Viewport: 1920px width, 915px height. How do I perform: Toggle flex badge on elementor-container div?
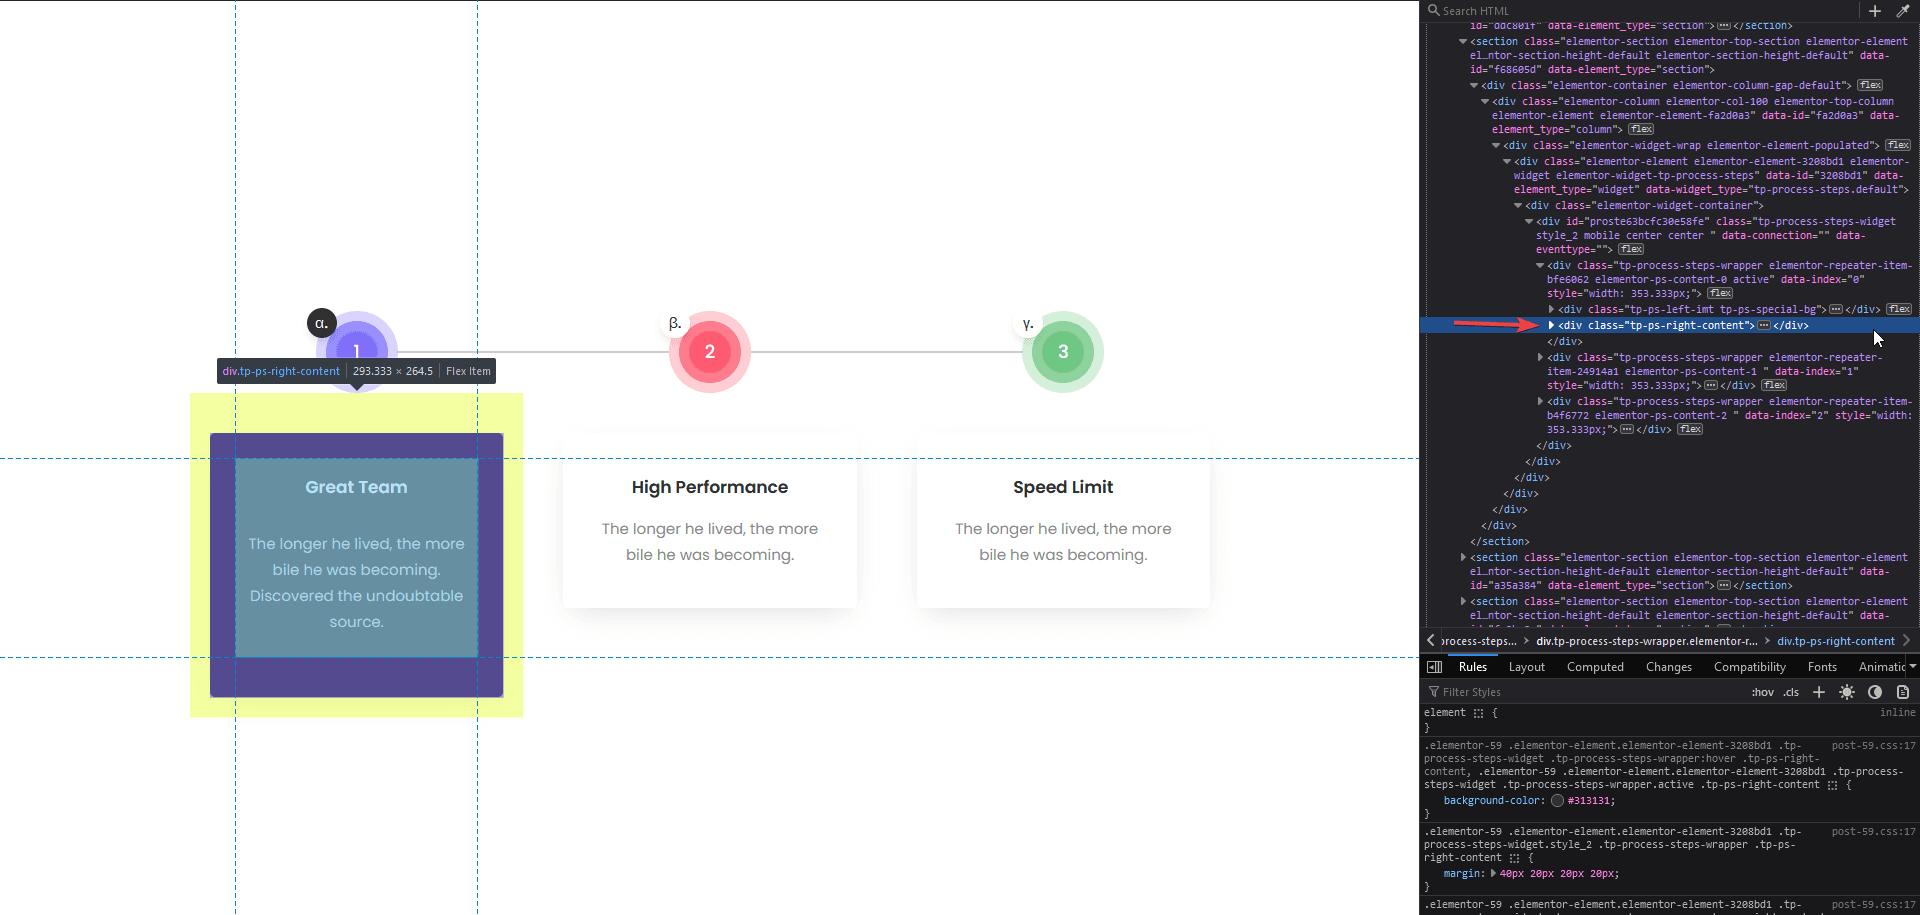[x=1870, y=86]
